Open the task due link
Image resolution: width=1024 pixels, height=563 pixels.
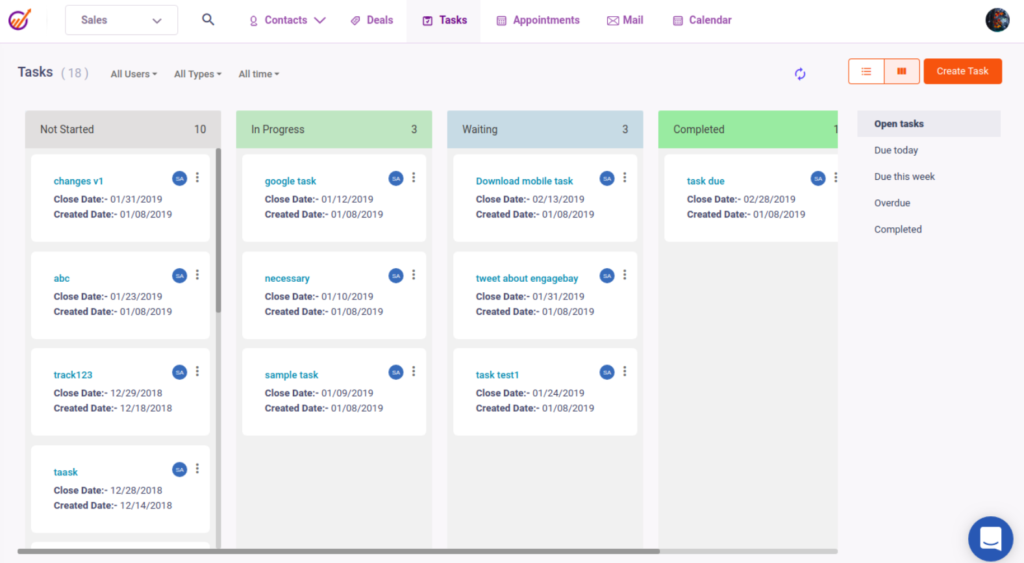point(705,181)
